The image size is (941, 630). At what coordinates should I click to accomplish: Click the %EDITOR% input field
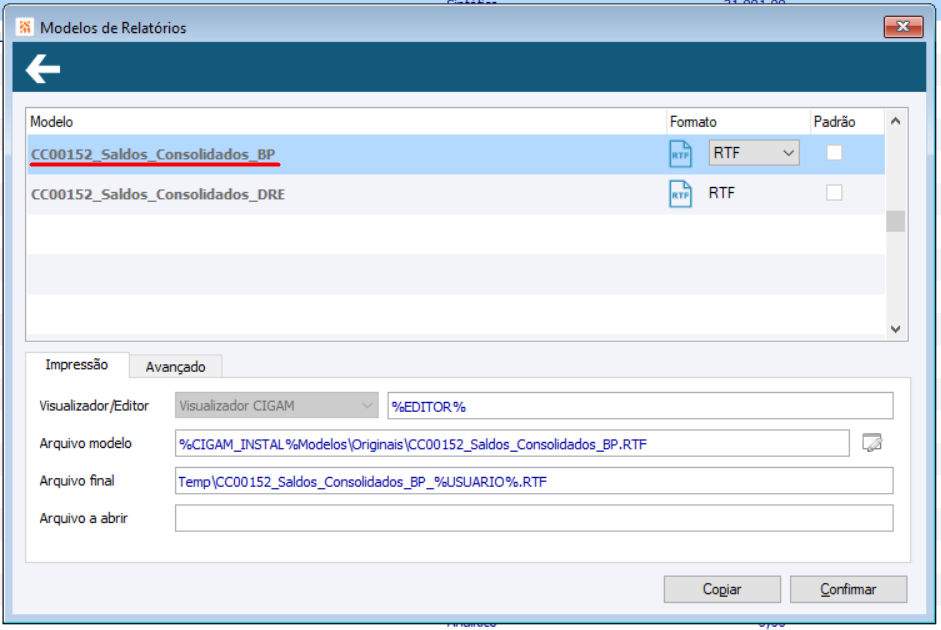coord(640,406)
